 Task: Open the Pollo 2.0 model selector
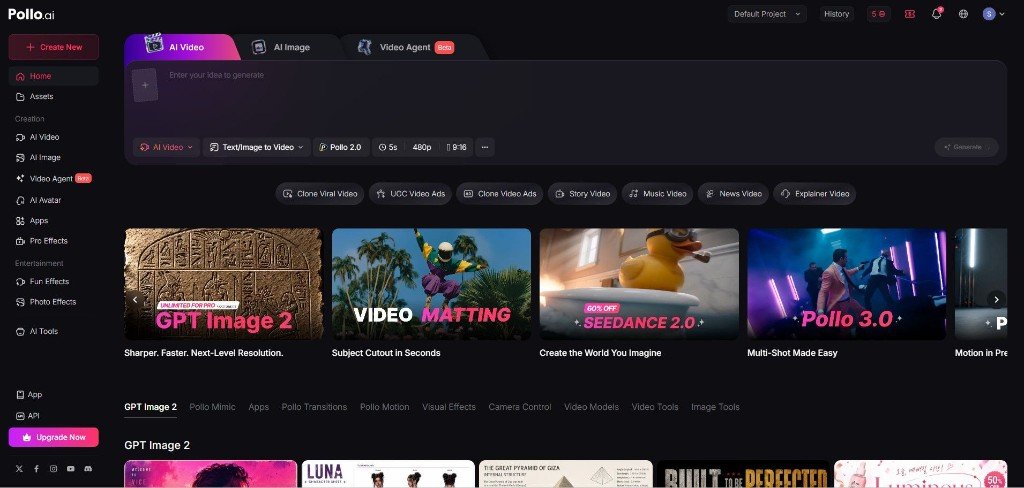coord(341,147)
